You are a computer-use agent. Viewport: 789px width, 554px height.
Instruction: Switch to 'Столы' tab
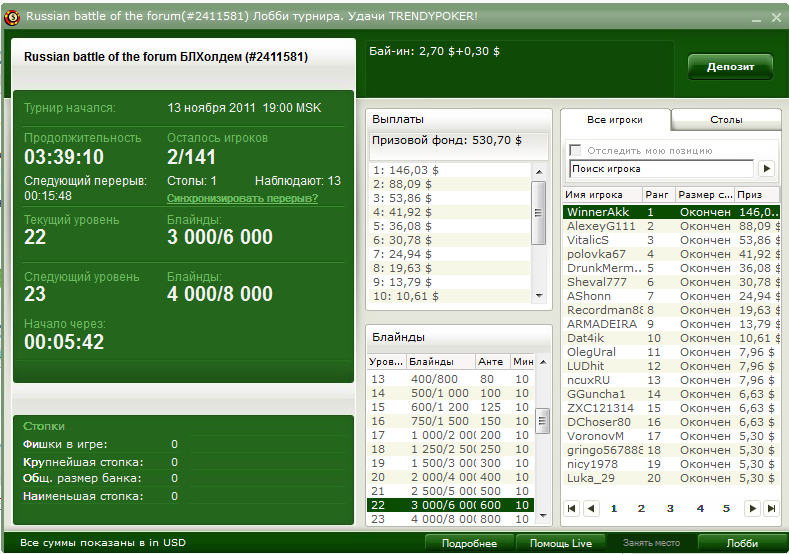point(726,120)
